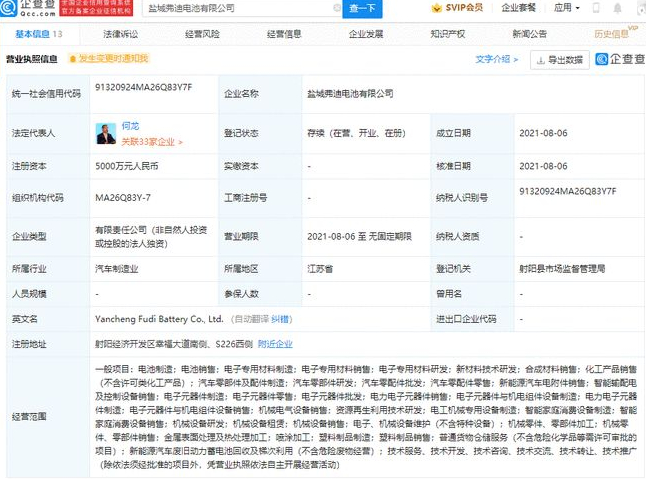Select the credit code 91320924MA26Q83Y7F in first row
The height and width of the screenshot is (479, 646).
[143, 87]
